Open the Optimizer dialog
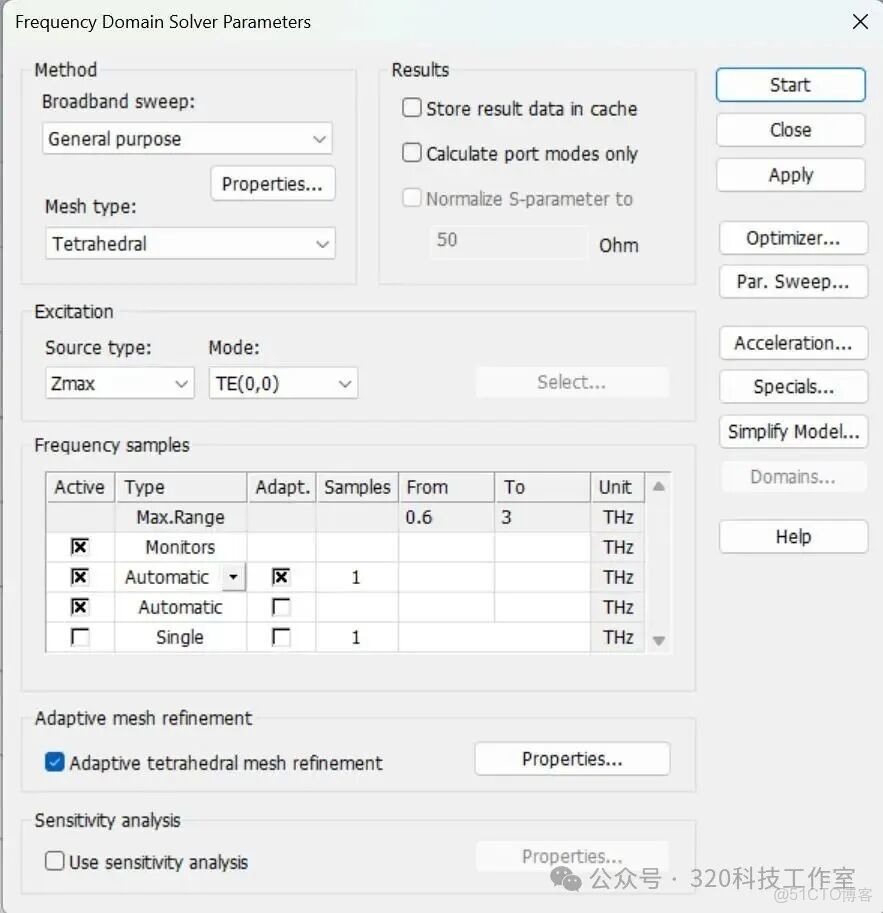The width and height of the screenshot is (883, 913). 792,238
